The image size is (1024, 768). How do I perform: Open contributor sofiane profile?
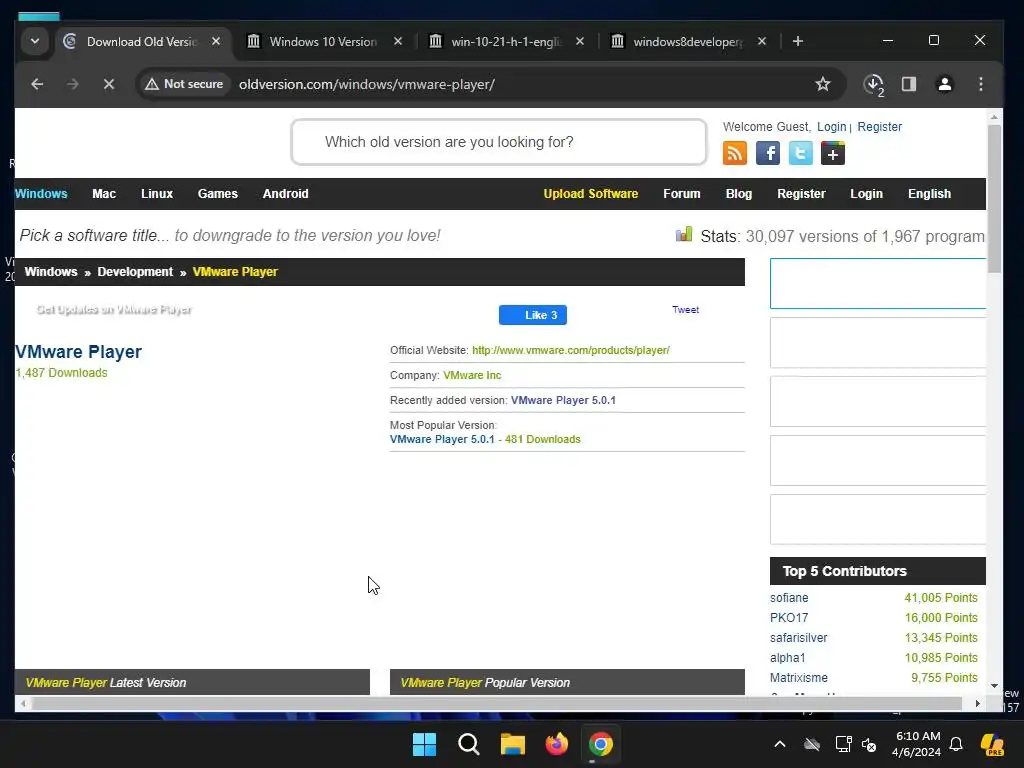[x=789, y=598]
